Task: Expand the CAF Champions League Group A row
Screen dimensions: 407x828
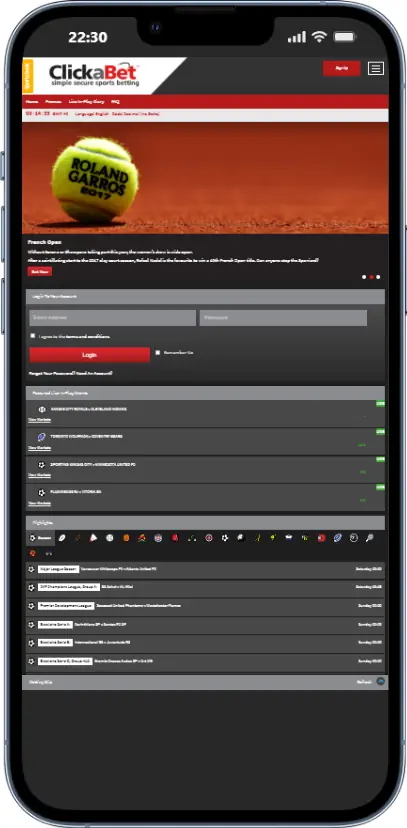Action: (x=205, y=588)
